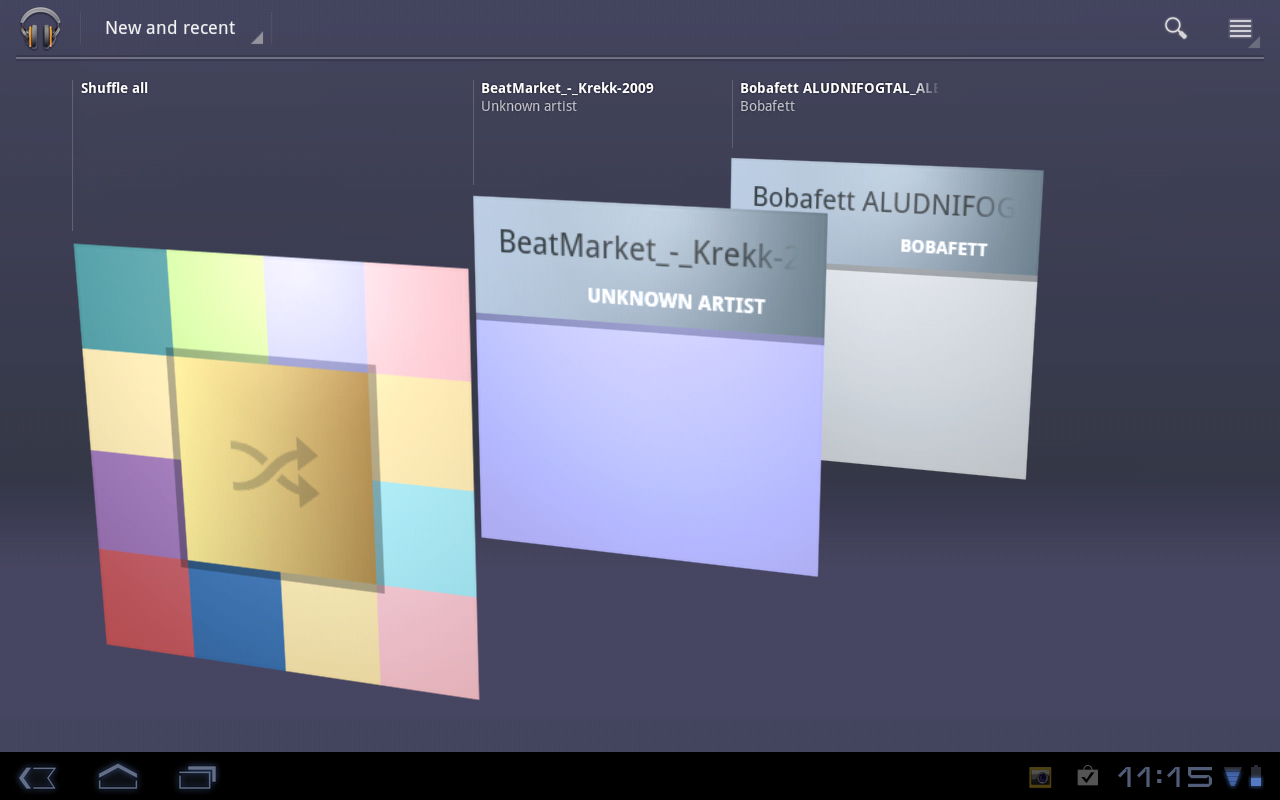This screenshot has height=800, width=1280.
Task: Select the BeatMarket_-_Krekk-2009 title label
Action: pyautogui.click(x=567, y=88)
